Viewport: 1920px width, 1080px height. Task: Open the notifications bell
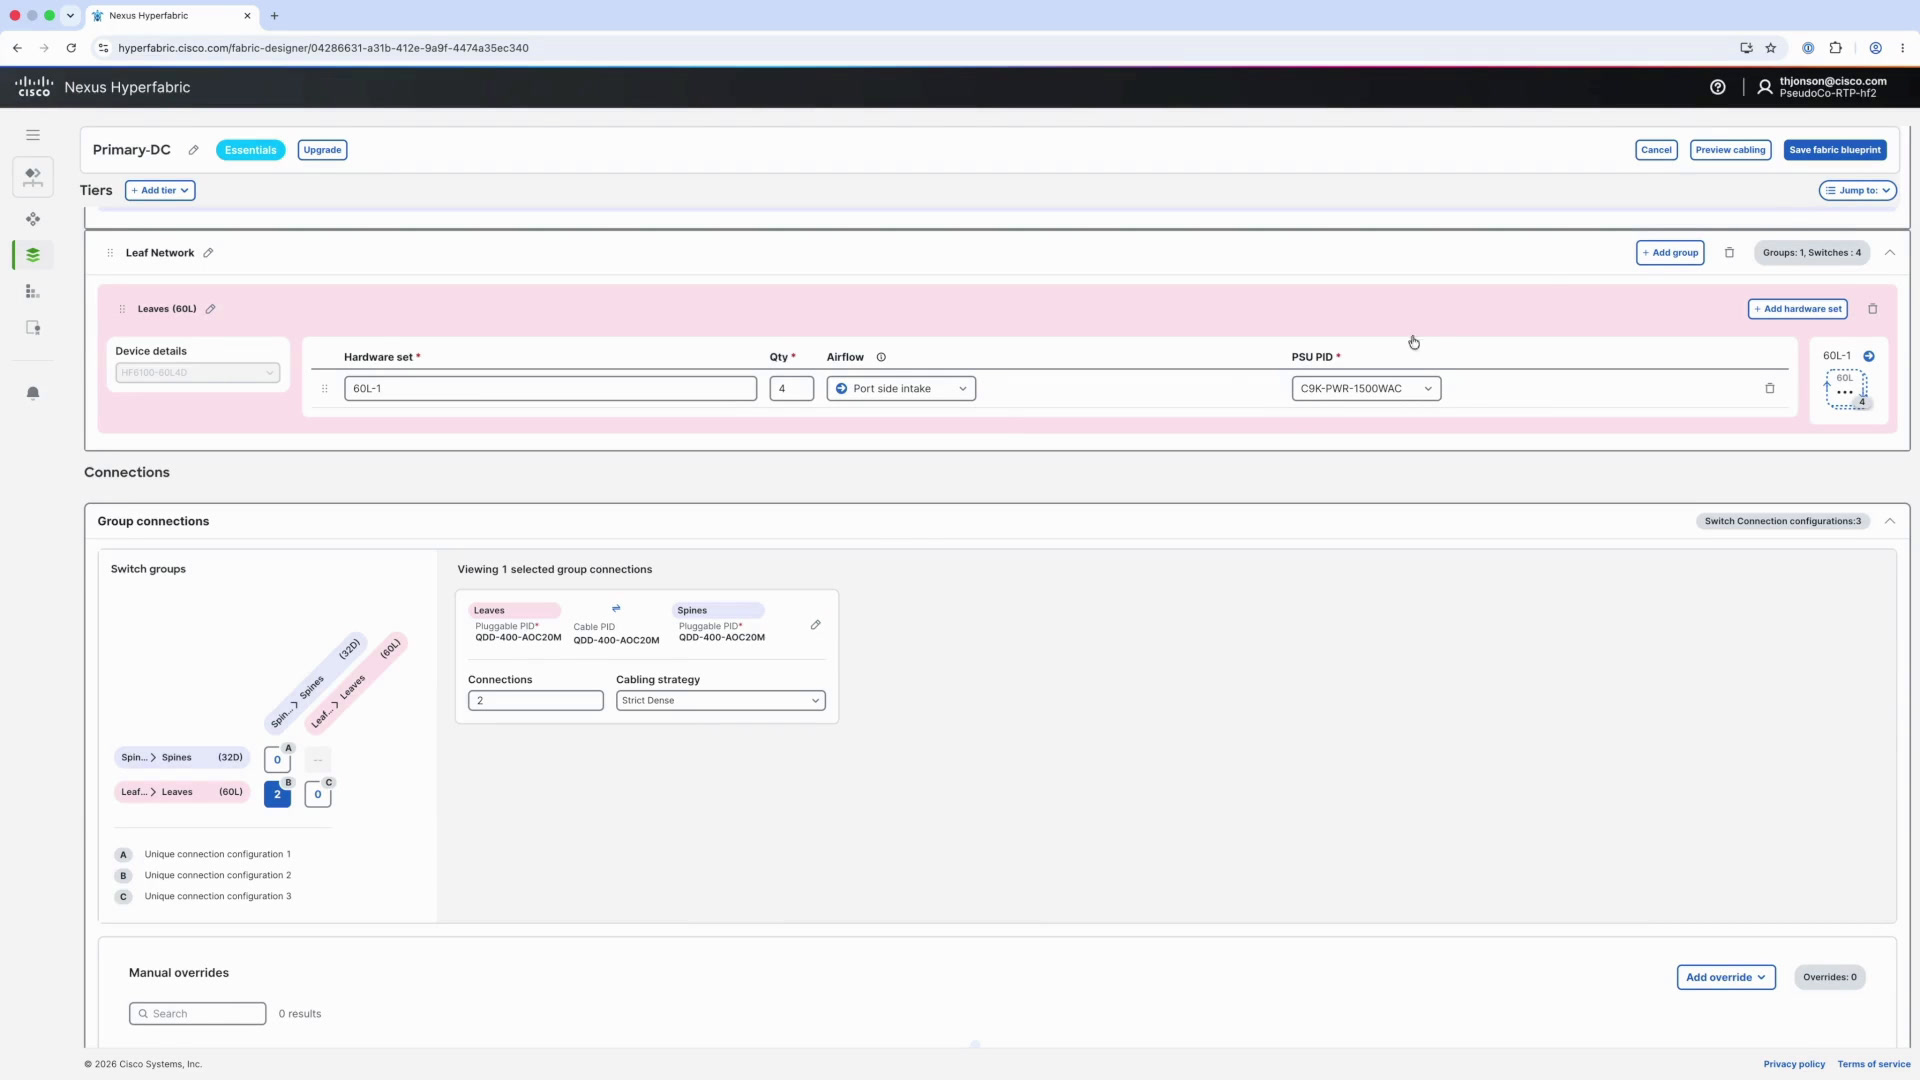pyautogui.click(x=33, y=393)
